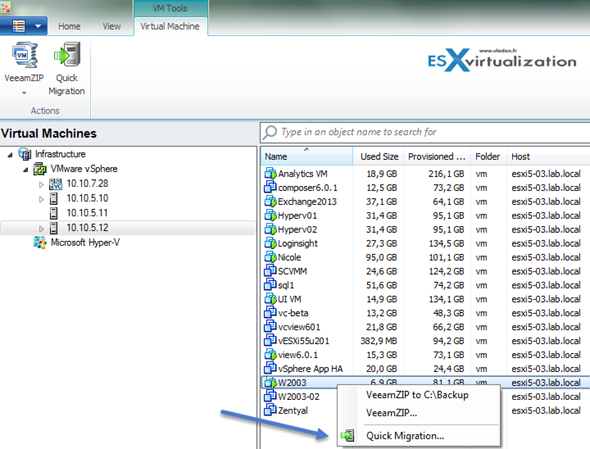Click the Loginsight VM icon

coord(270,243)
